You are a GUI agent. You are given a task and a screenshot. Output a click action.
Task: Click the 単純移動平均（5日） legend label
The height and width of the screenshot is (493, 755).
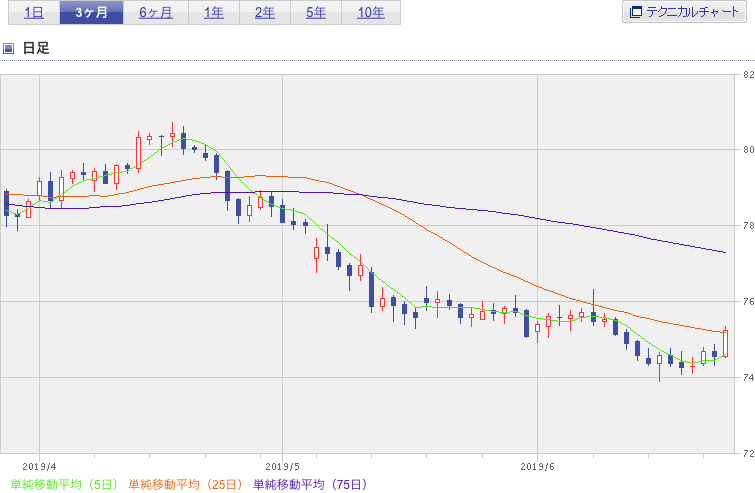[65, 484]
